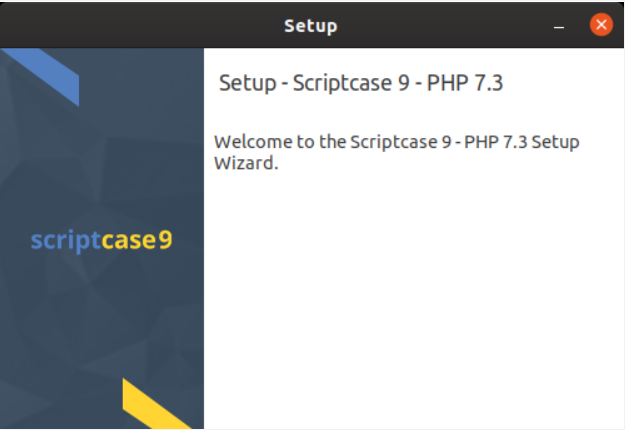Minimize the Setup wizard window

[x=560, y=26]
